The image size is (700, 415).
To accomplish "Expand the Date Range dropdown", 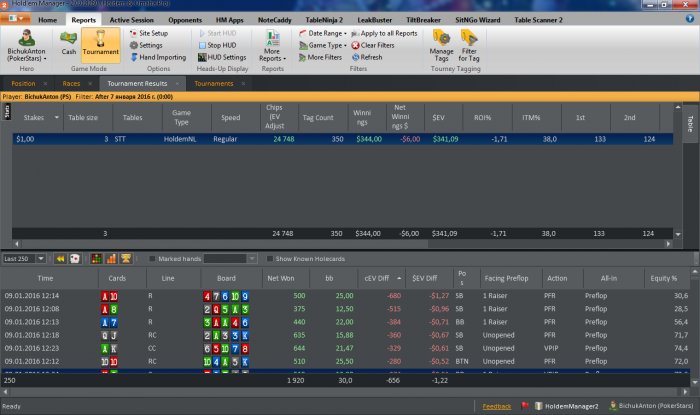I will 323,33.
